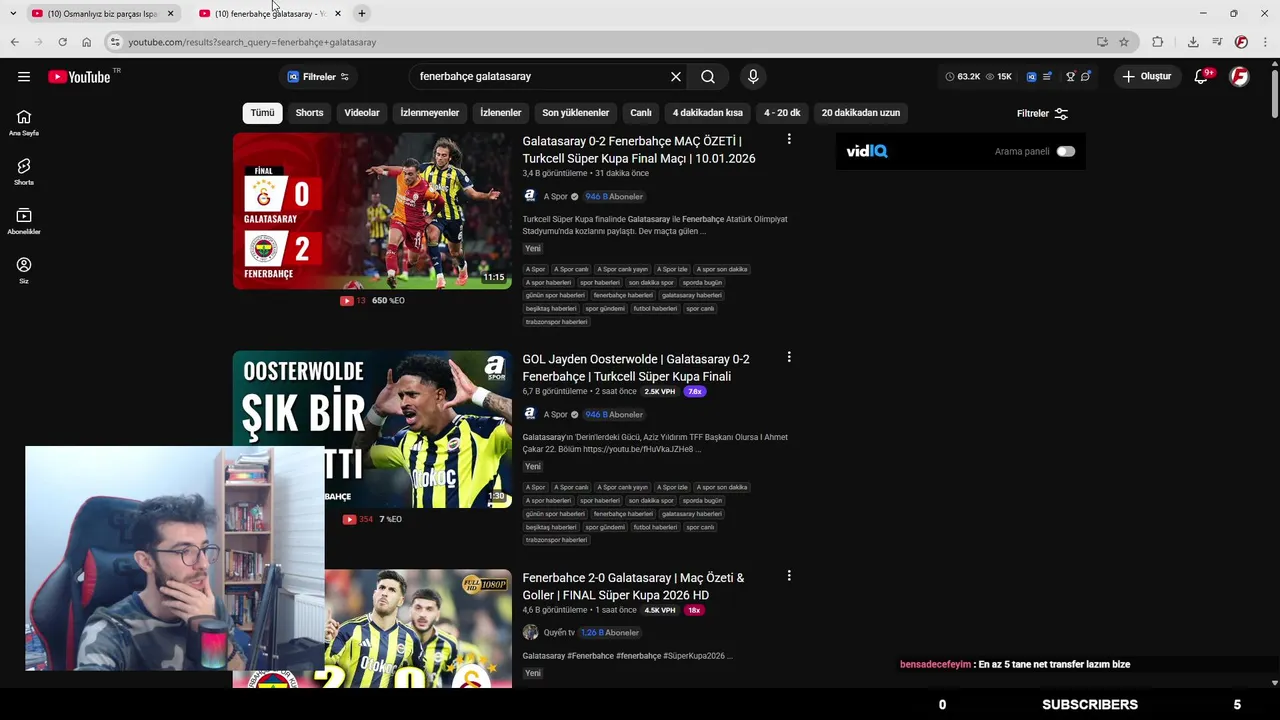Go back in browser history
The image size is (1280, 720).
14,42
